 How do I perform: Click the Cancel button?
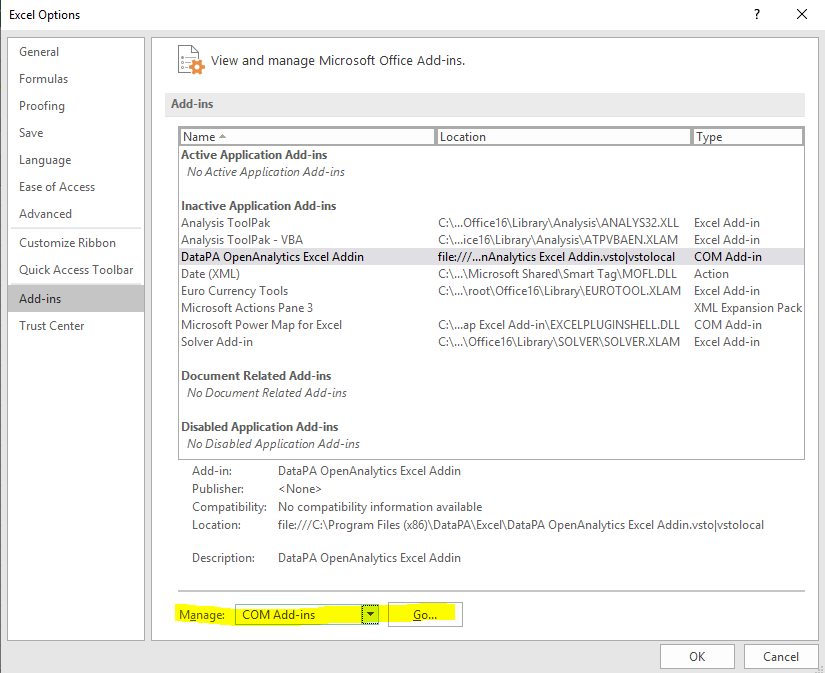tap(781, 657)
